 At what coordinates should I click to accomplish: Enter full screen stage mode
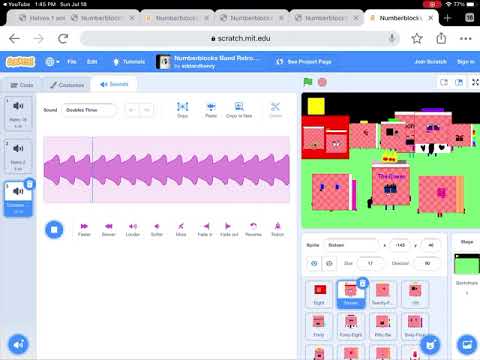pos(475,82)
